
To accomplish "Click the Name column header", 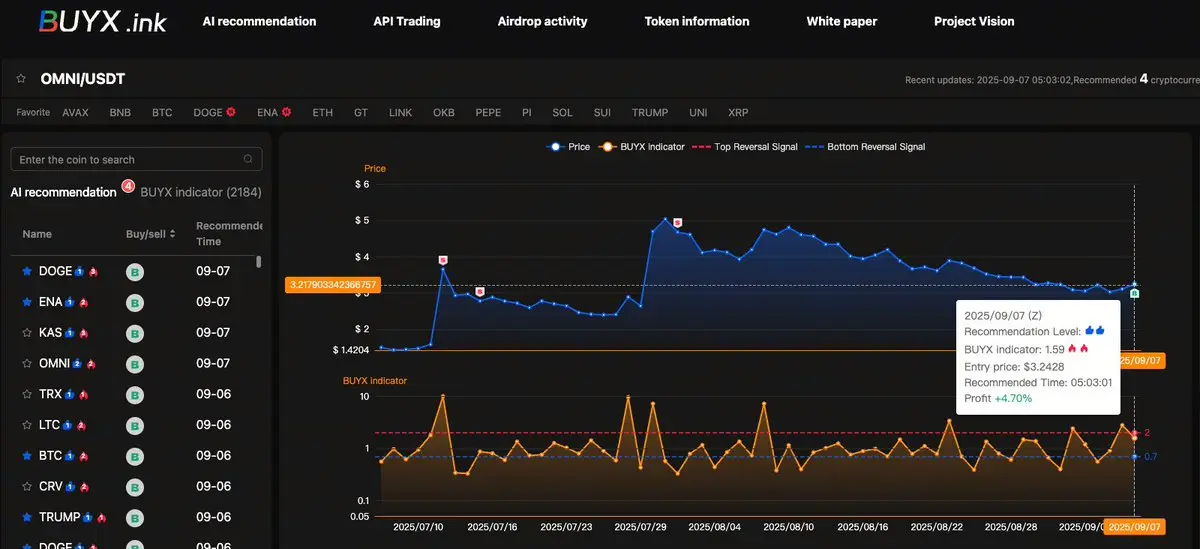I will [x=37, y=234].
